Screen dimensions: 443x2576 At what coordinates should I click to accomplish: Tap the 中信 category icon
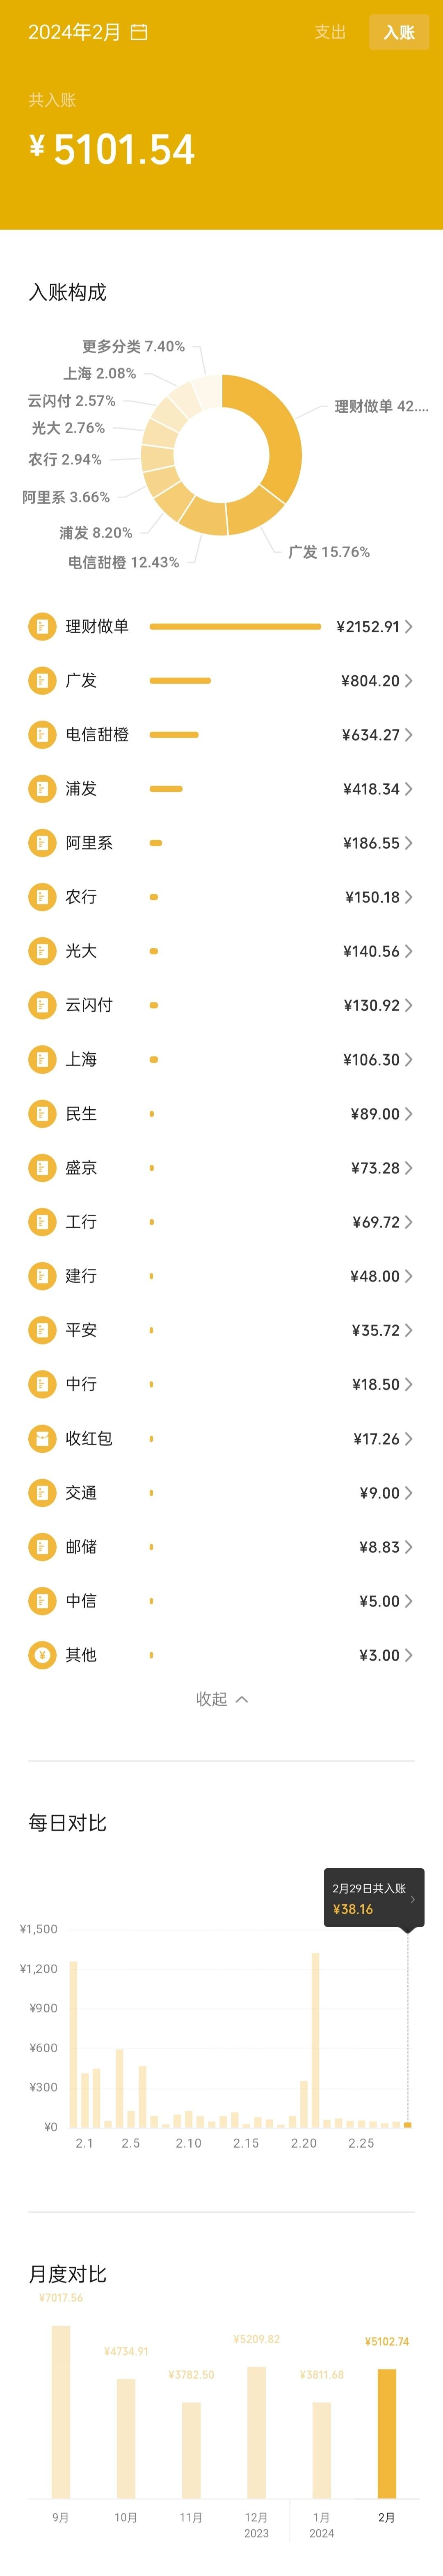pyautogui.click(x=42, y=1601)
